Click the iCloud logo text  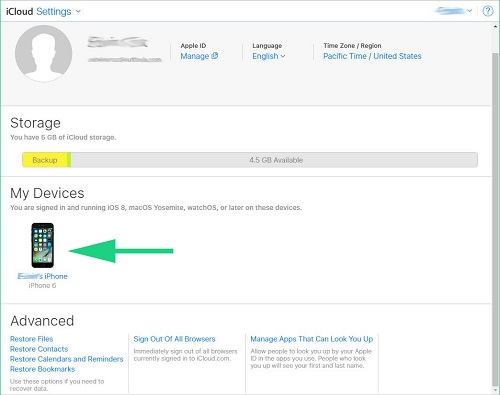tap(20, 12)
